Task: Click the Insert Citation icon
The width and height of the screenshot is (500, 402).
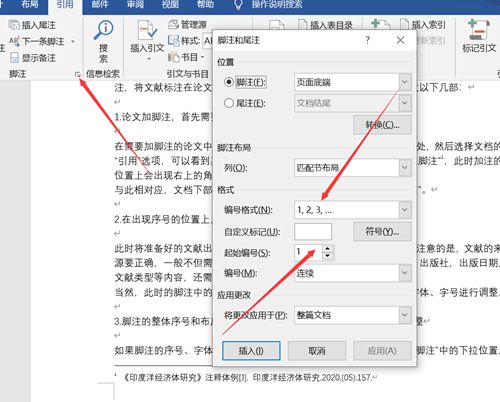Action: point(147,31)
